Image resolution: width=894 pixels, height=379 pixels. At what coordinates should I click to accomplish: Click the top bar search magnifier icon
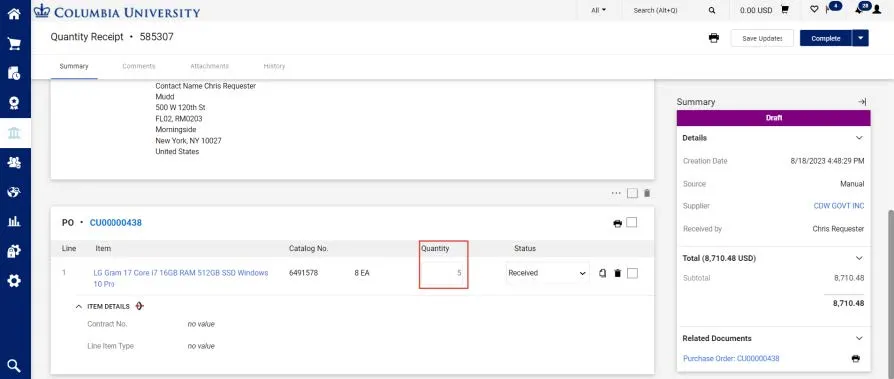[x=712, y=10]
